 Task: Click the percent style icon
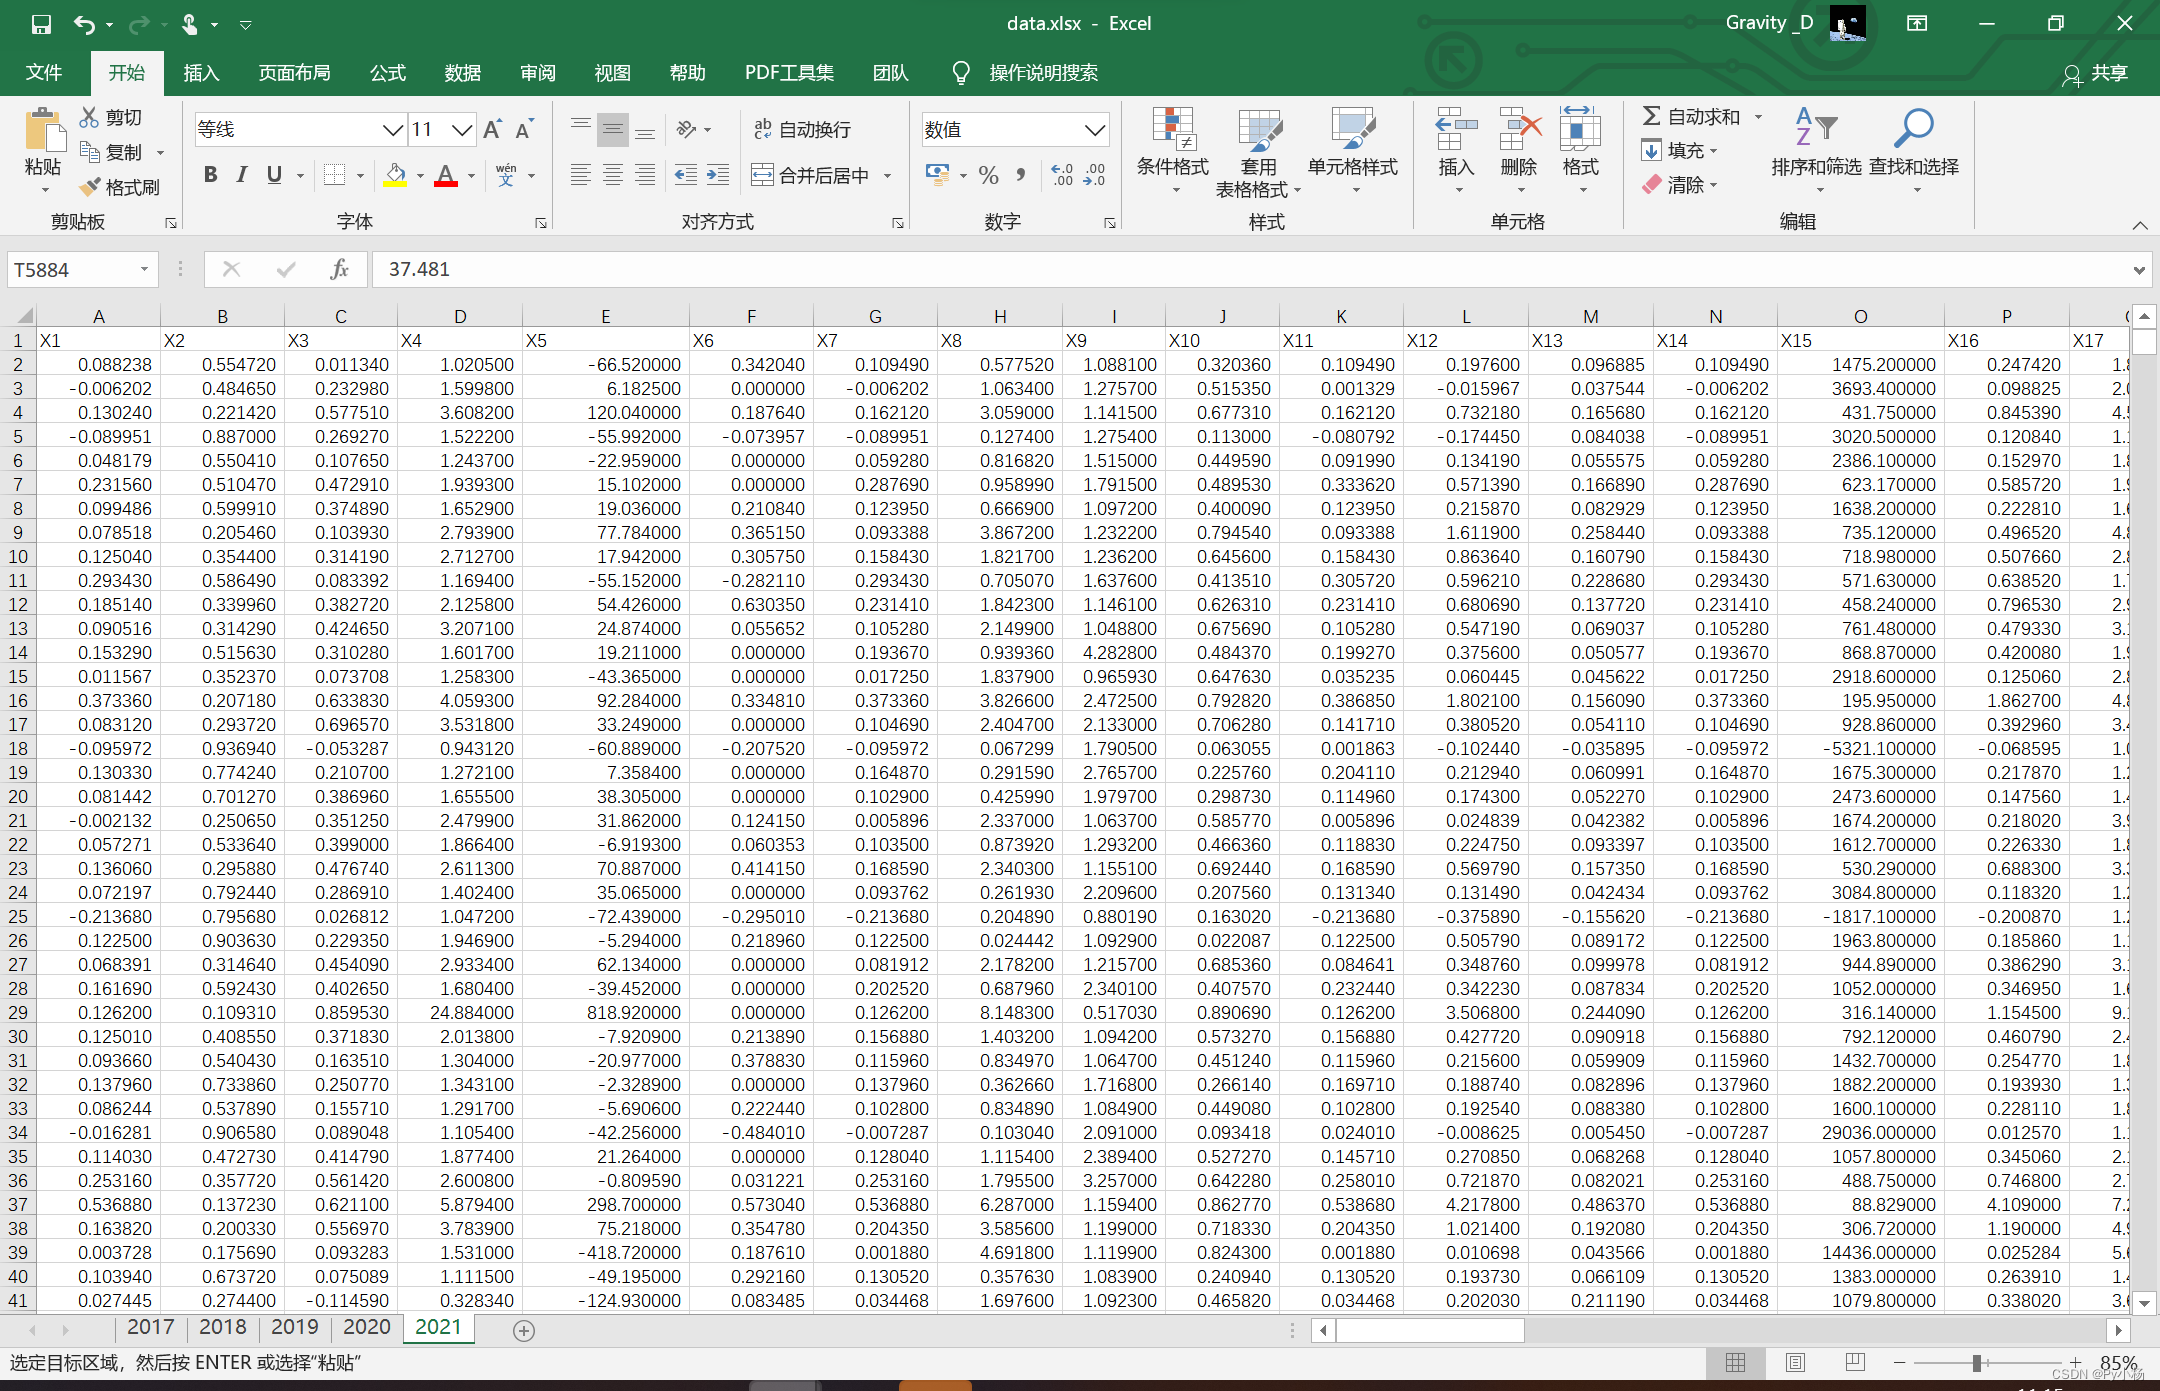click(x=988, y=176)
